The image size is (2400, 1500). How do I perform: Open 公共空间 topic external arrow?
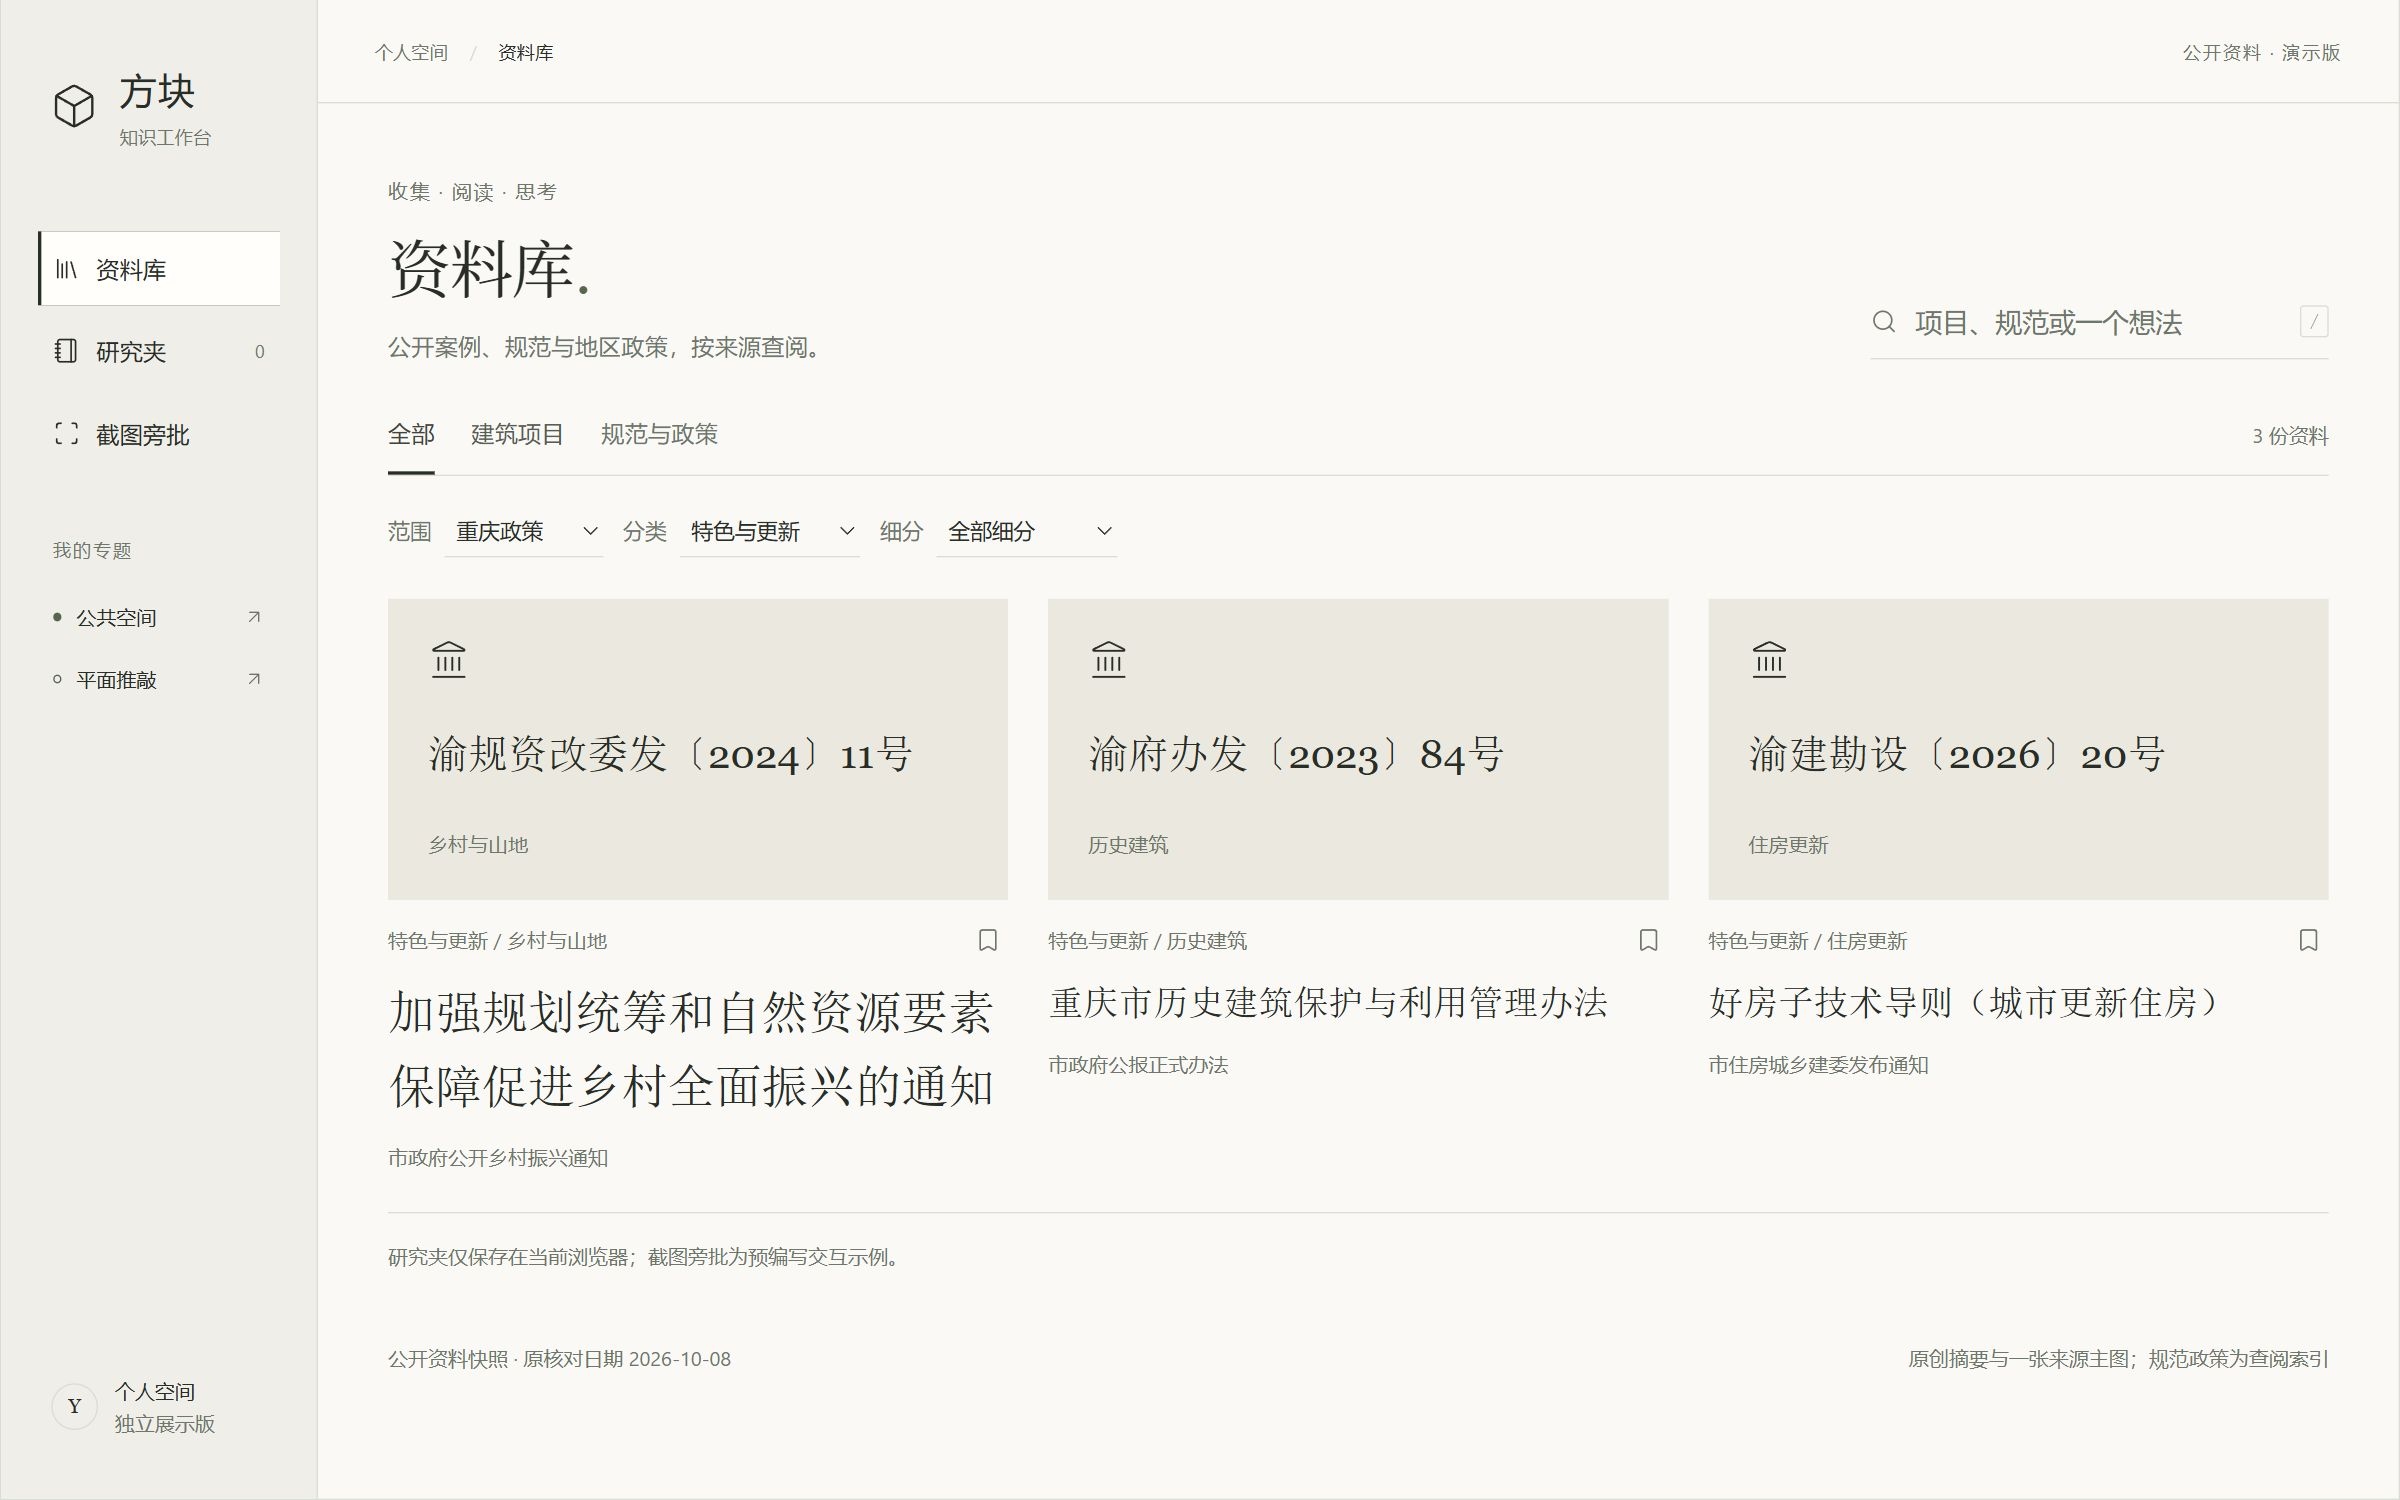pyautogui.click(x=254, y=617)
